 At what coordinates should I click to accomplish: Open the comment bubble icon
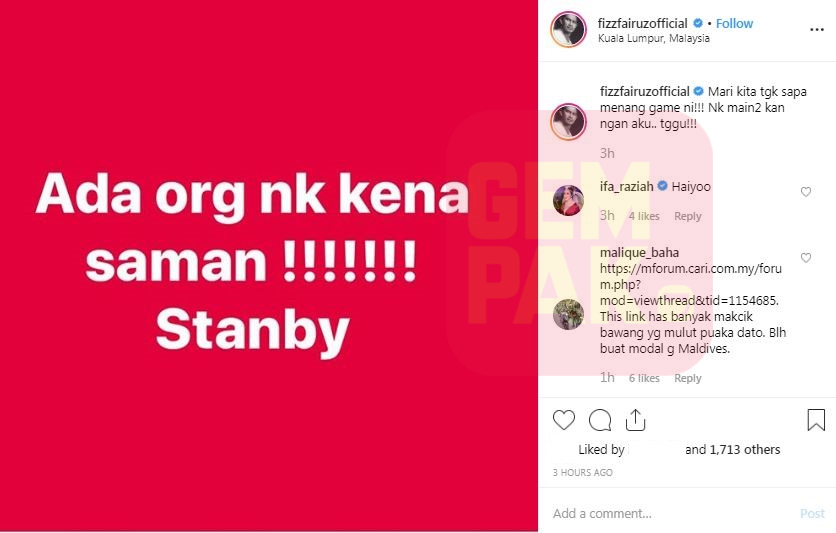tap(600, 420)
